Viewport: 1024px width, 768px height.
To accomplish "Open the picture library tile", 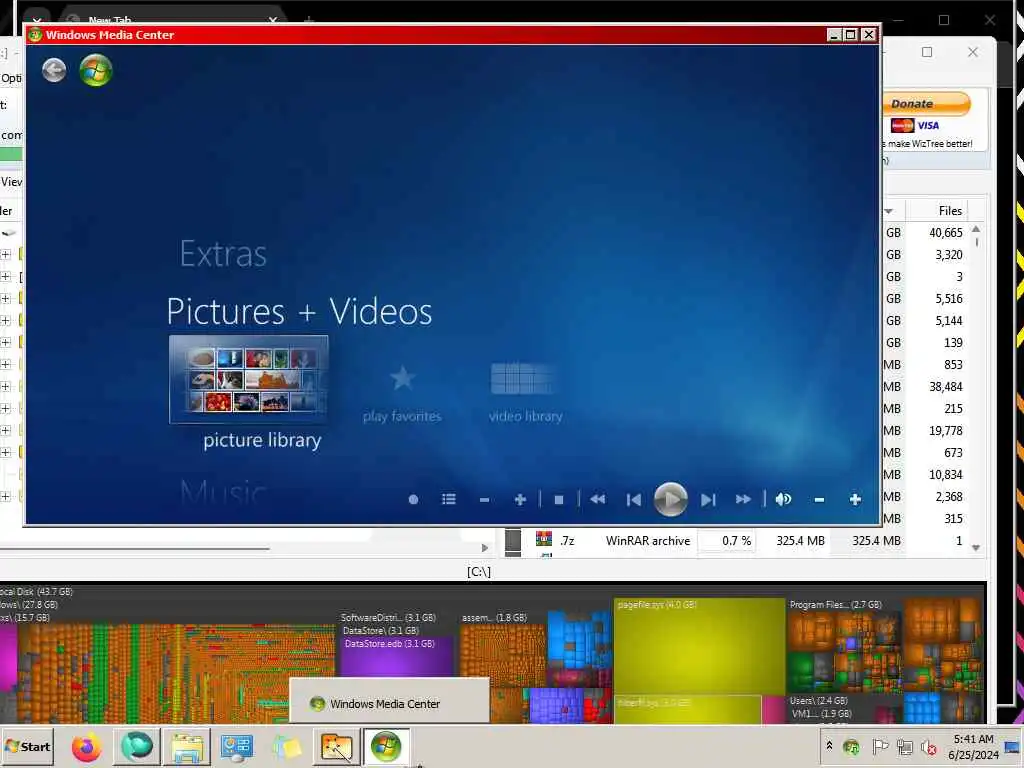I will (249, 379).
